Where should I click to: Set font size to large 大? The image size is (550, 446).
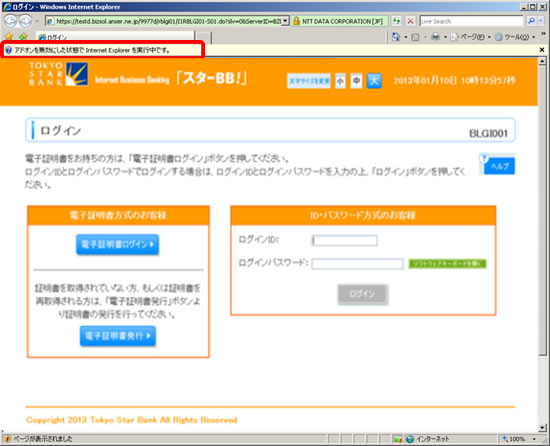click(374, 81)
